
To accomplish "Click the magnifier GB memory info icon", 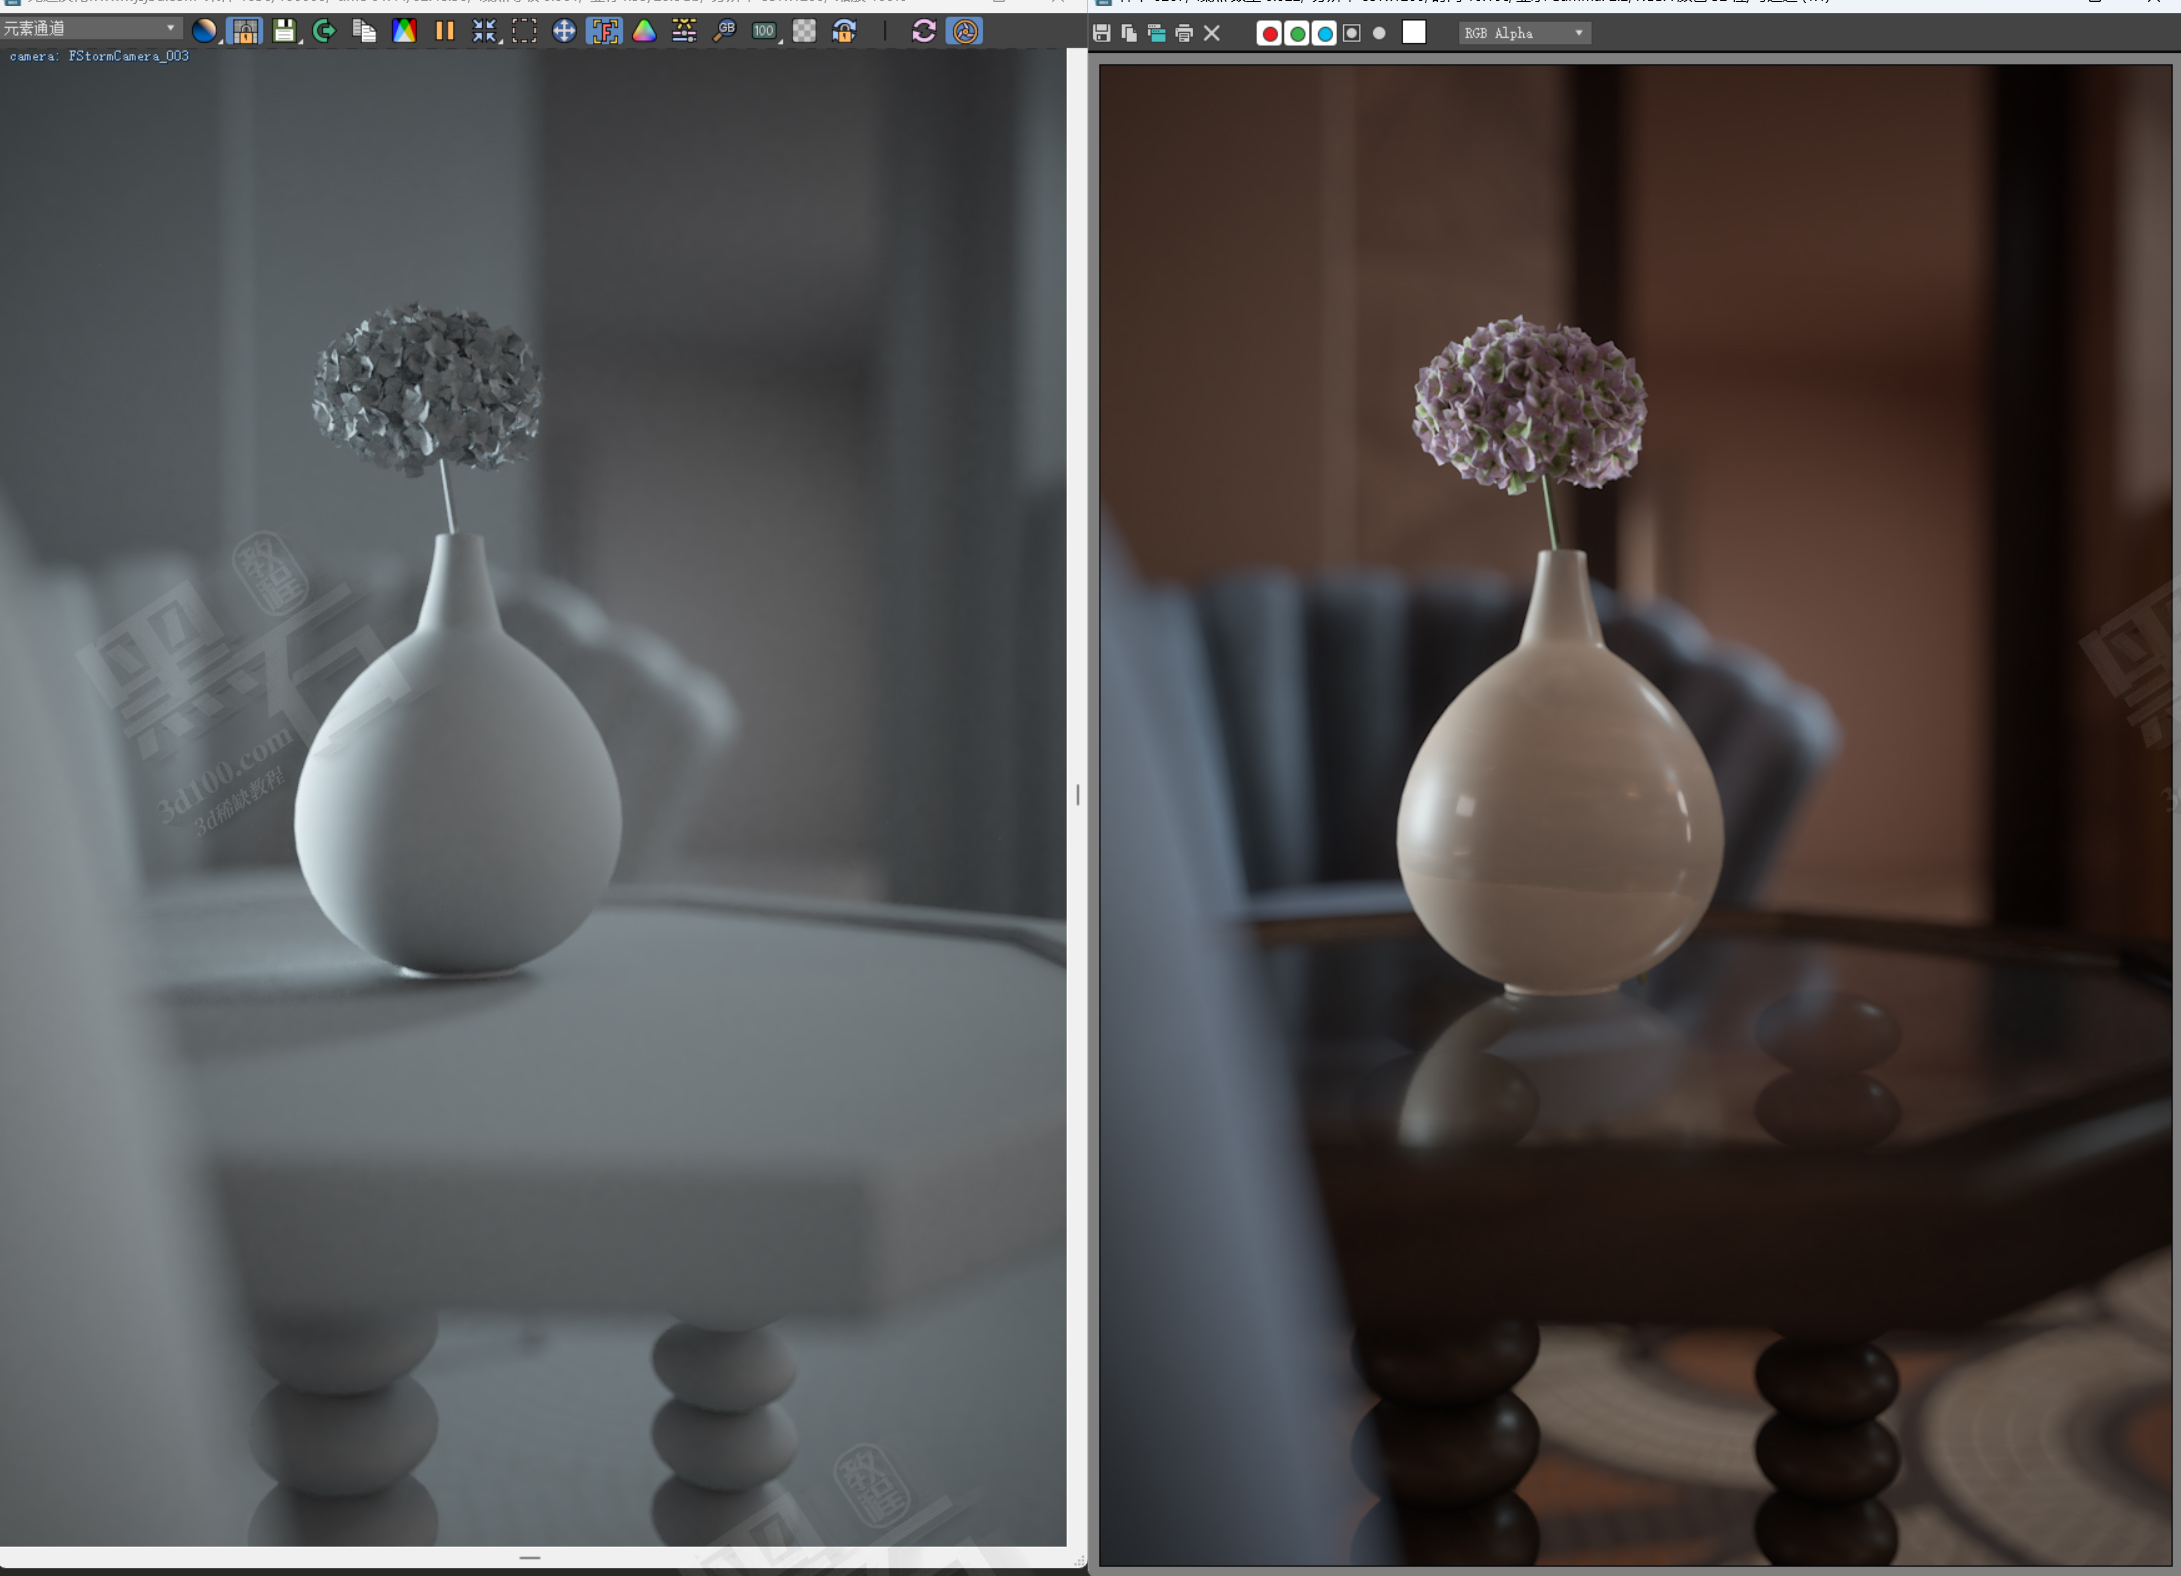I will tap(724, 31).
